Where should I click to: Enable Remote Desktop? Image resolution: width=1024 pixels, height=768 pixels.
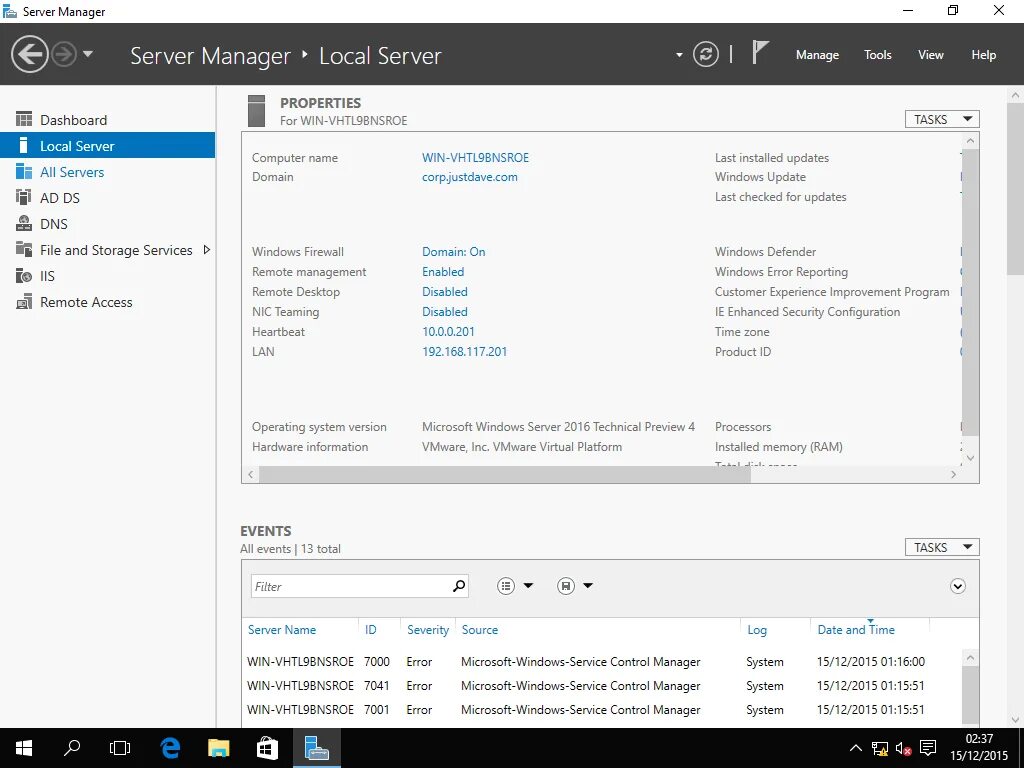(444, 291)
